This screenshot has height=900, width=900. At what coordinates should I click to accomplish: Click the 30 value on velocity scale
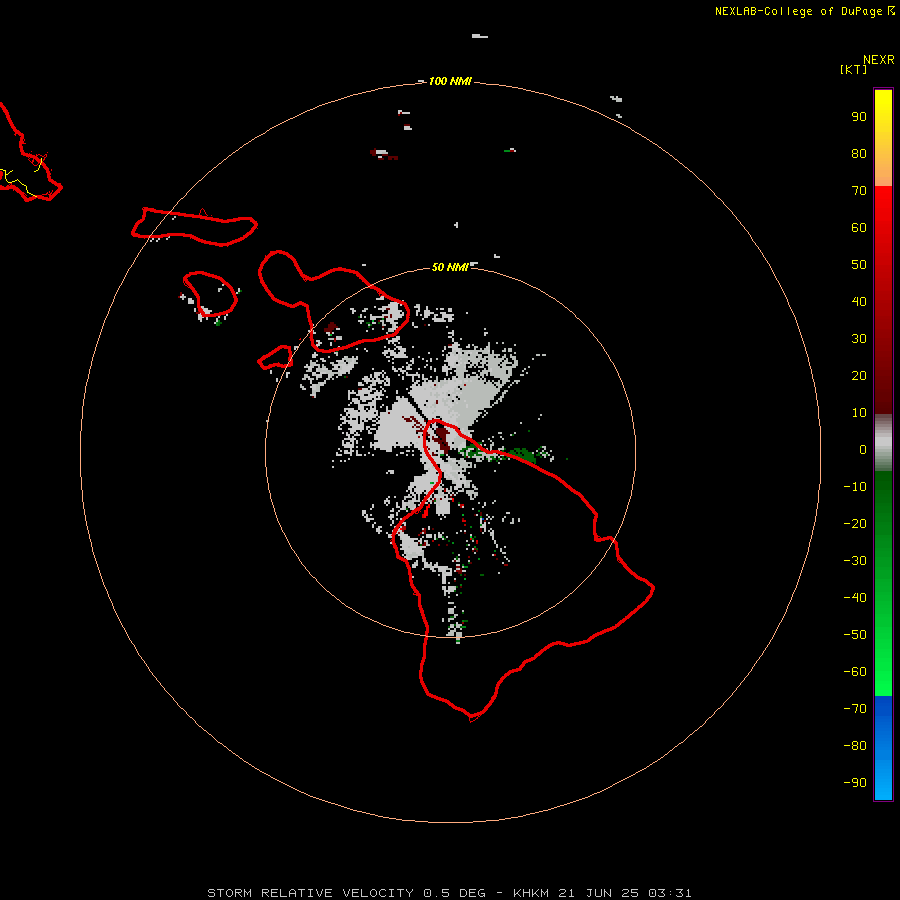tap(859, 339)
